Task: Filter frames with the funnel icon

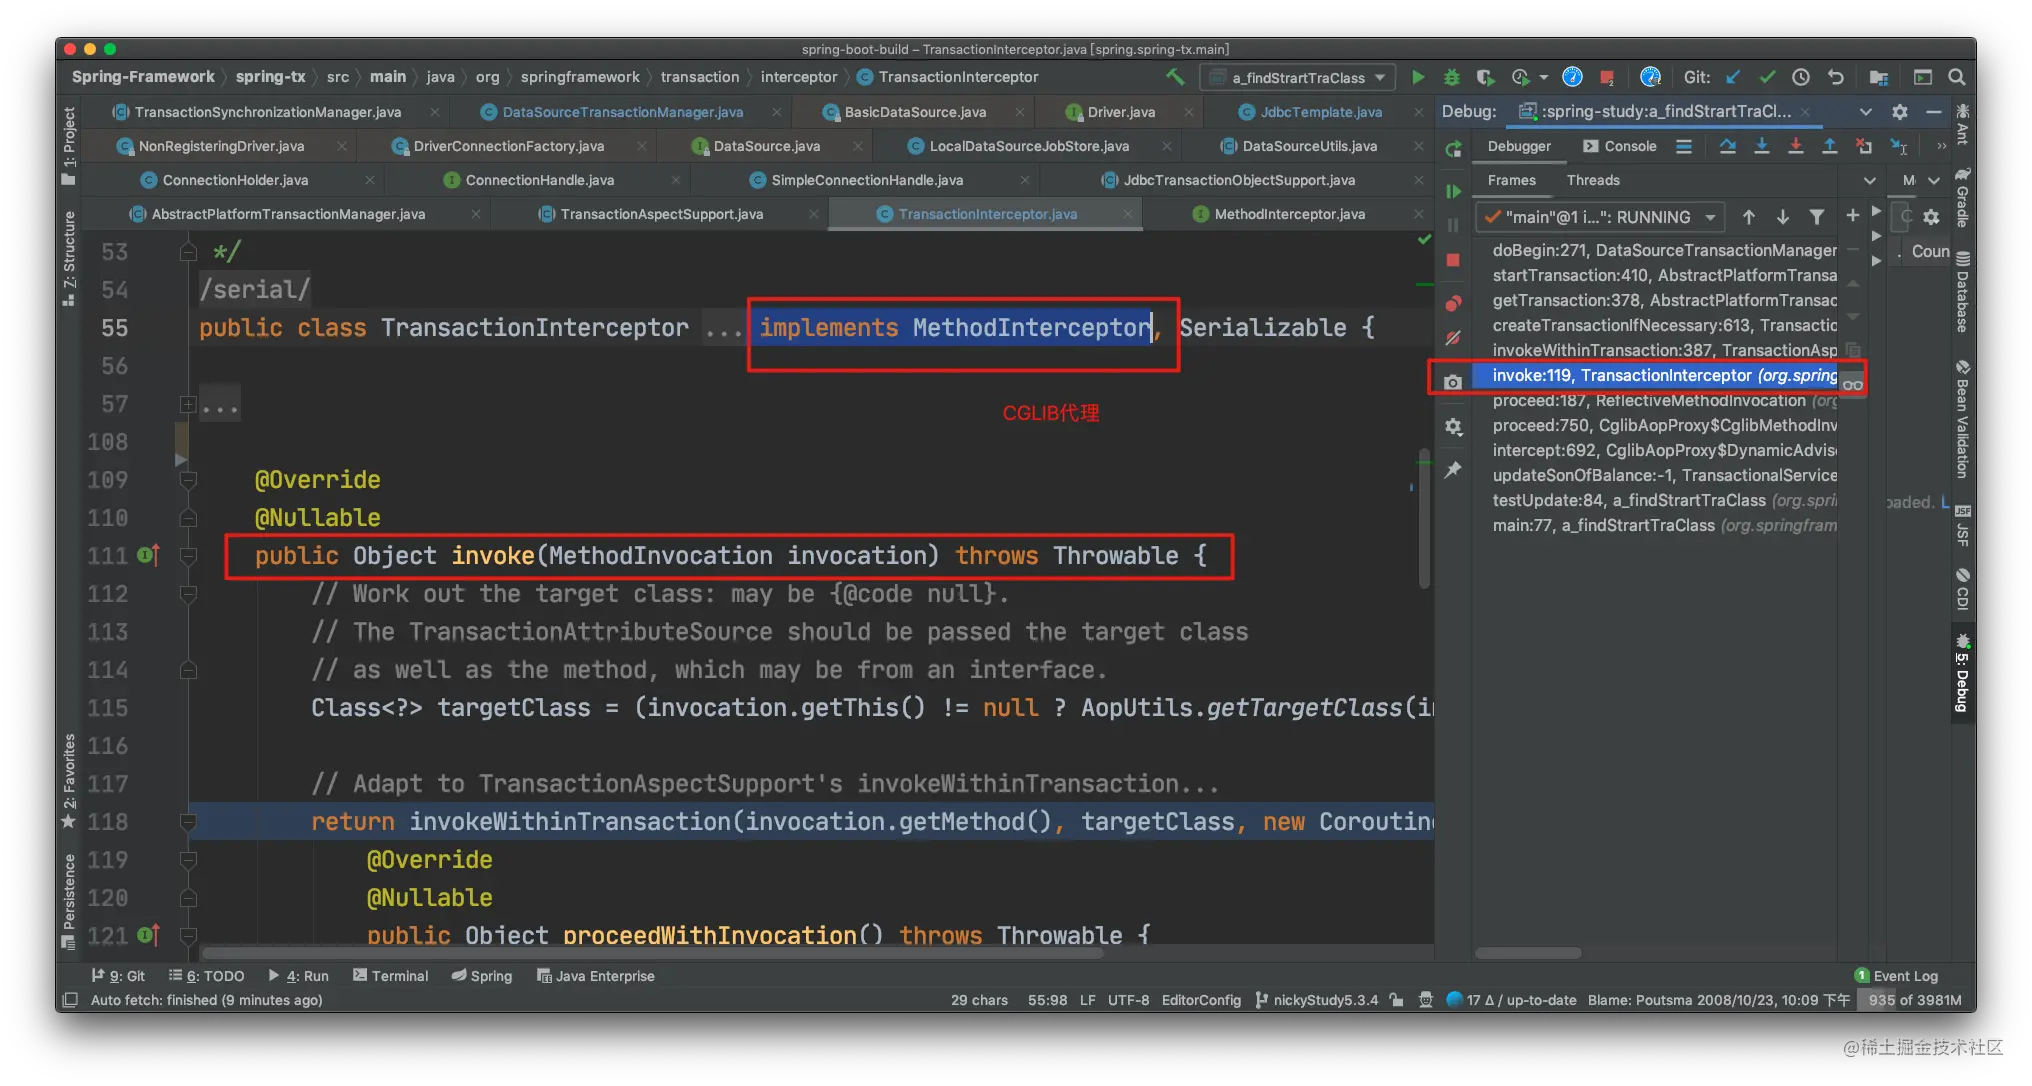Action: [1816, 217]
